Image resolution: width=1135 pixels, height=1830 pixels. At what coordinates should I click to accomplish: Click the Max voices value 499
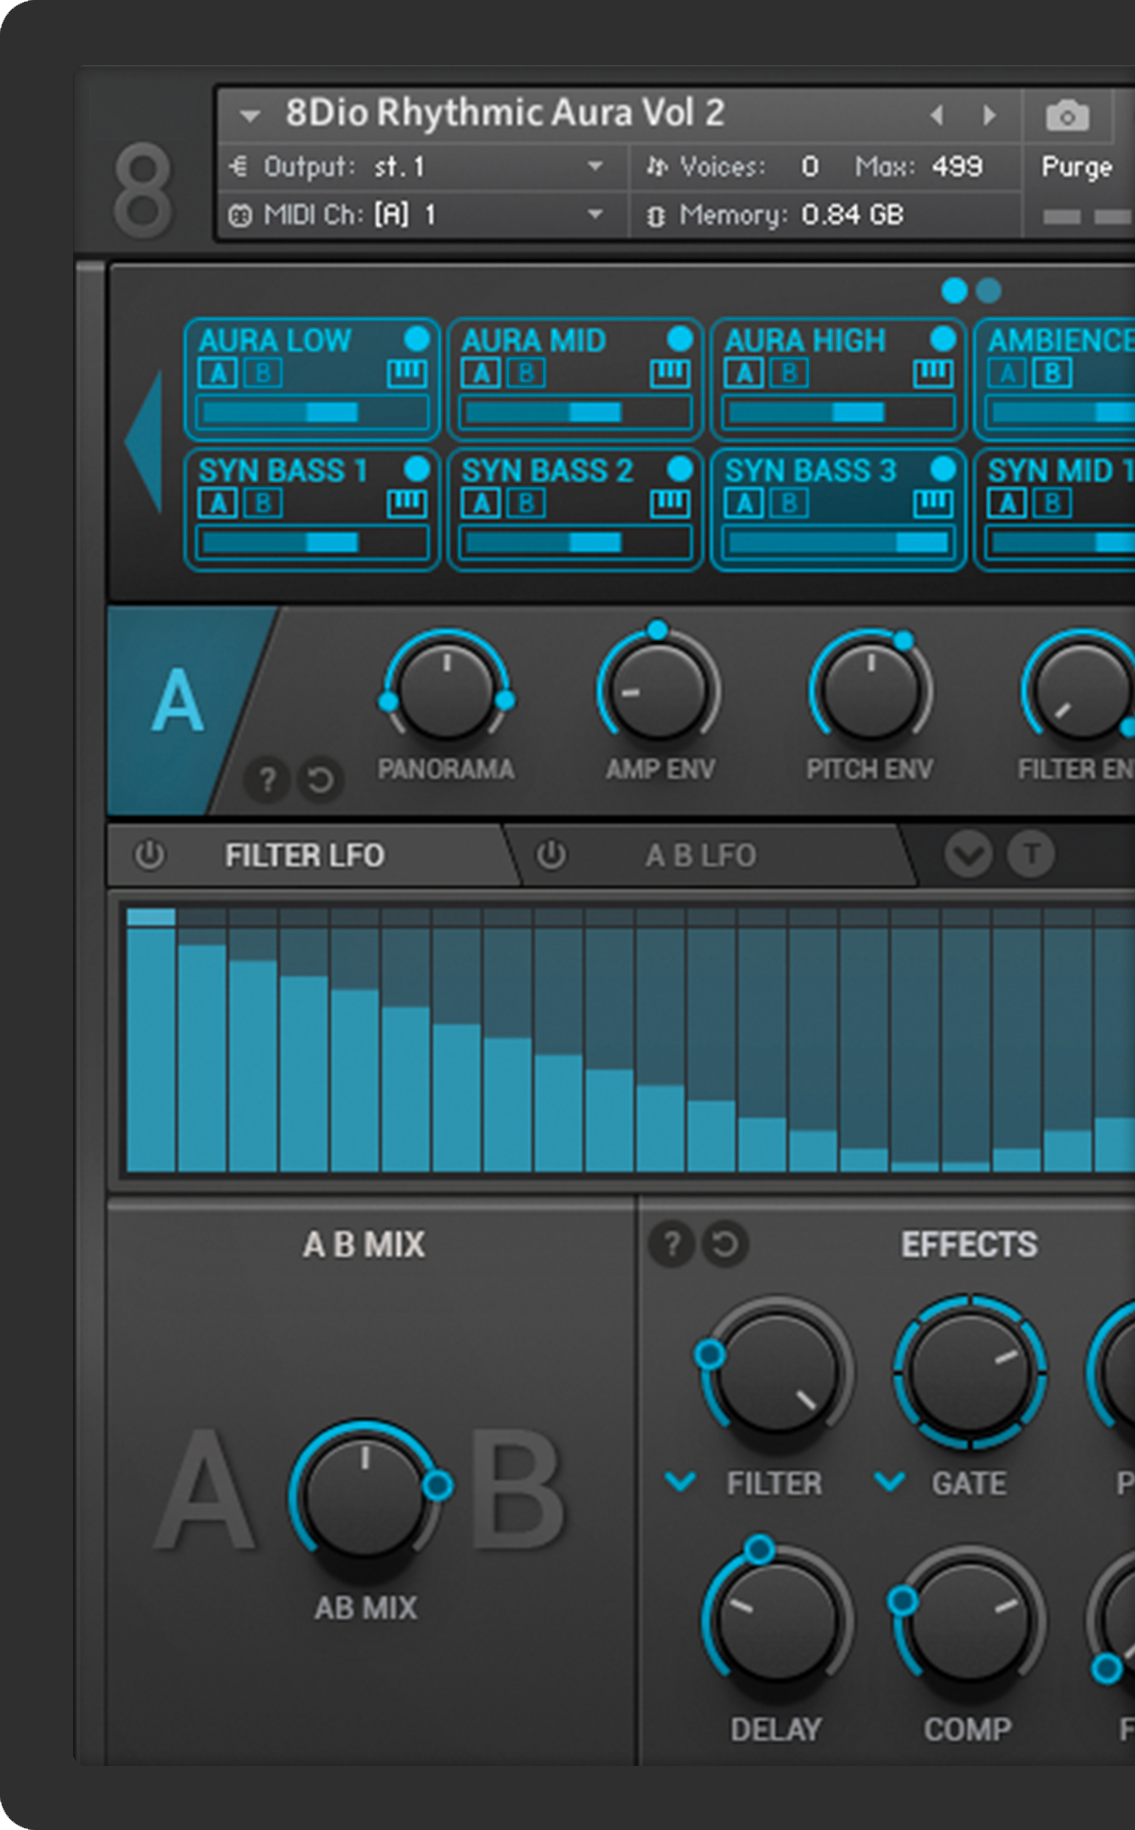tap(957, 166)
